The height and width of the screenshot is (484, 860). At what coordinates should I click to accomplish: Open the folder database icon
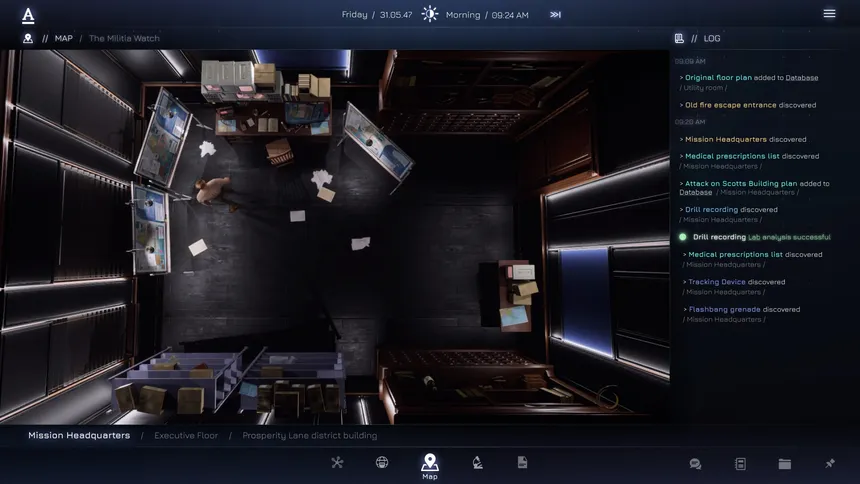(x=785, y=464)
